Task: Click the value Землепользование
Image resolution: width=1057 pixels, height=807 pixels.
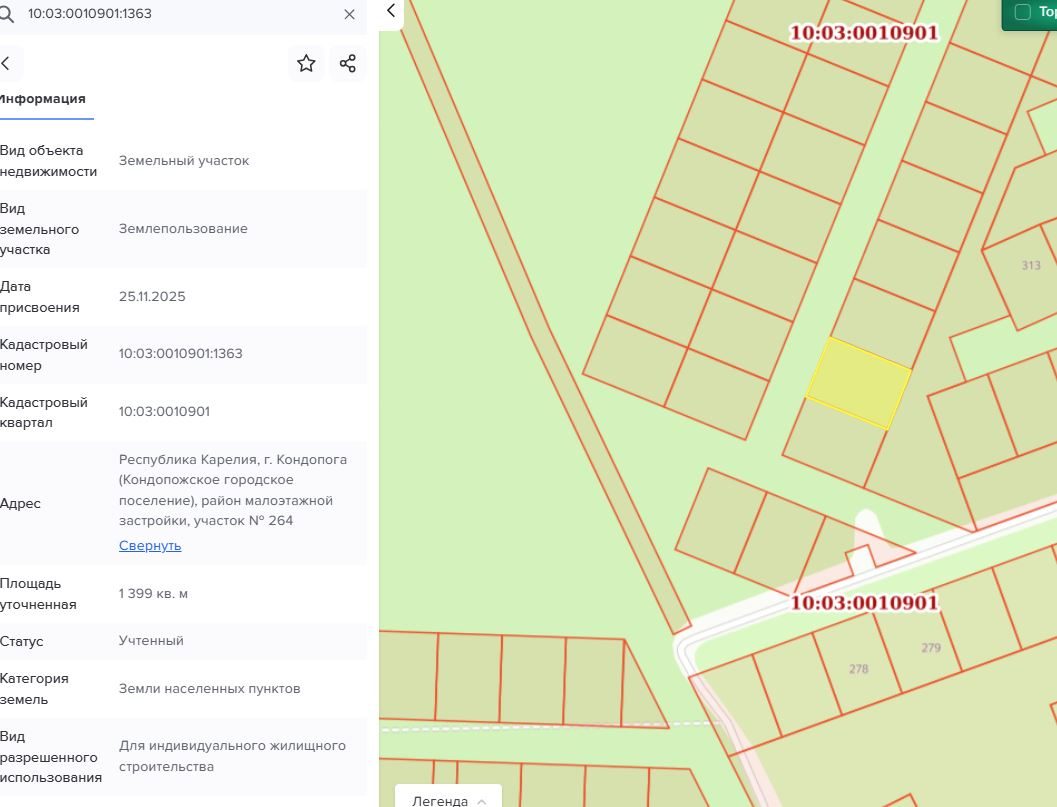Action: pos(183,229)
